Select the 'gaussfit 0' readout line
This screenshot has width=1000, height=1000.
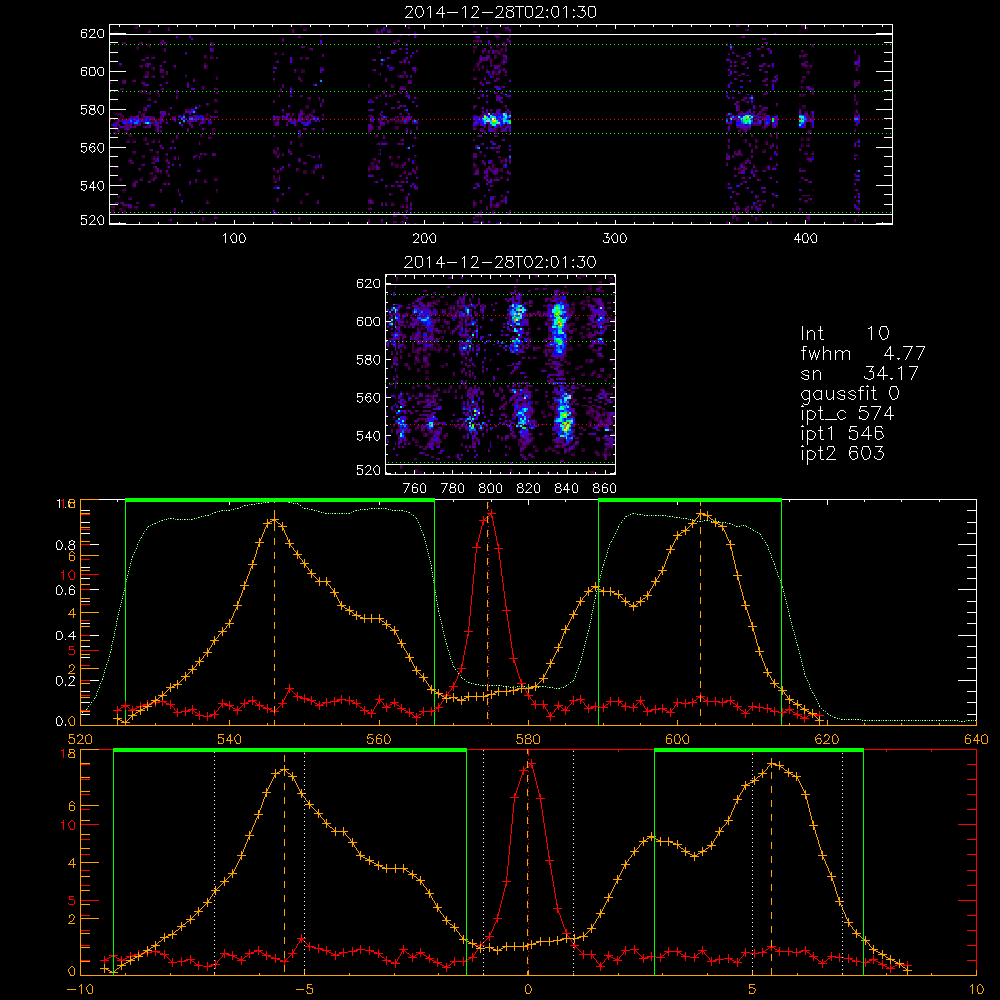pos(849,393)
